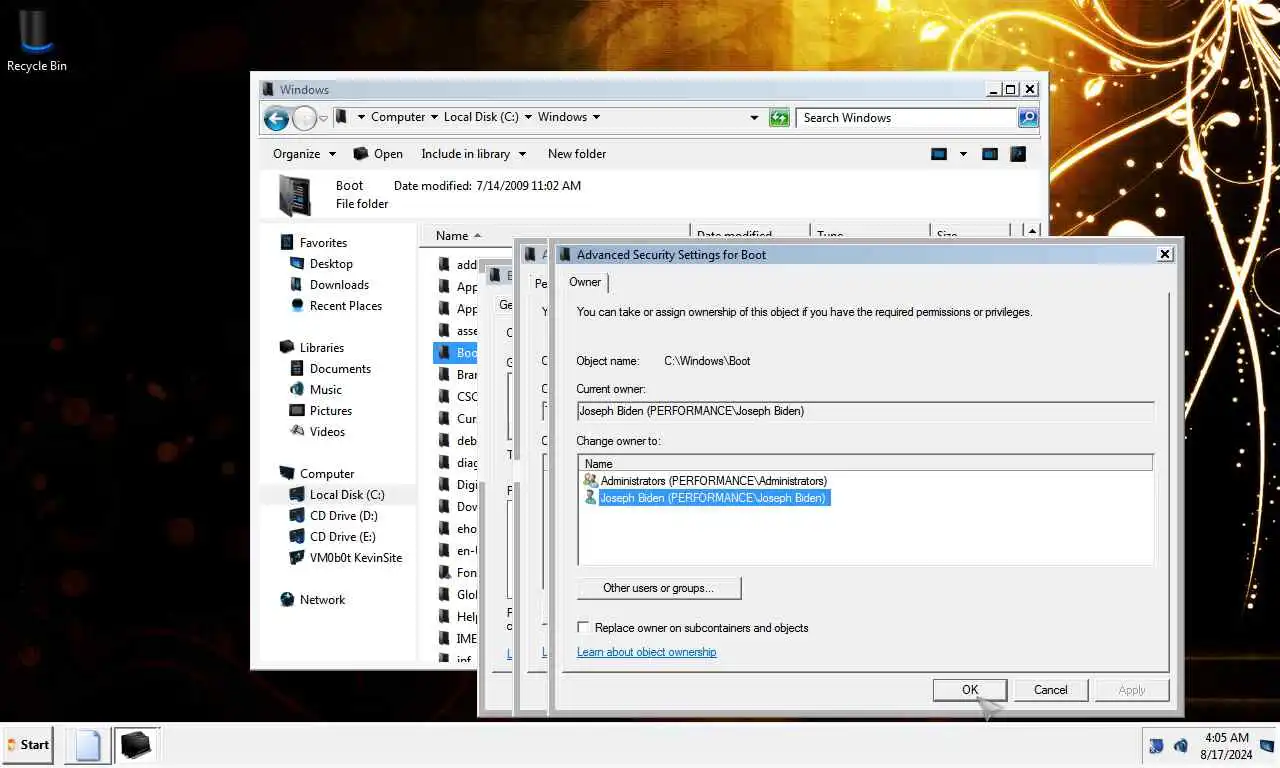Open Recent Places in navigation pane
Viewport: 1280px width, 768px height.
coord(345,306)
